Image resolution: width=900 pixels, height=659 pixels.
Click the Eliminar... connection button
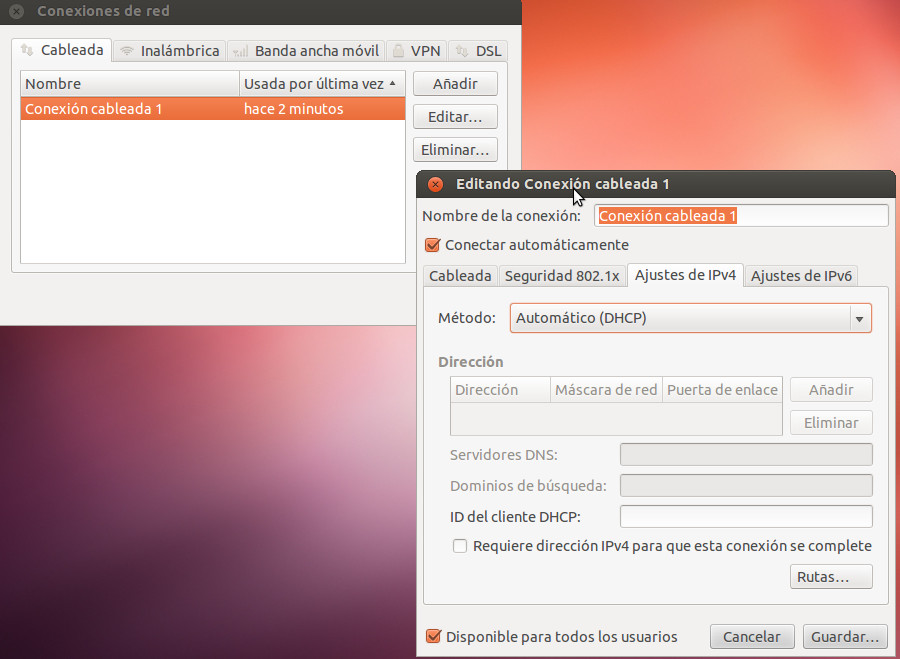(x=455, y=150)
